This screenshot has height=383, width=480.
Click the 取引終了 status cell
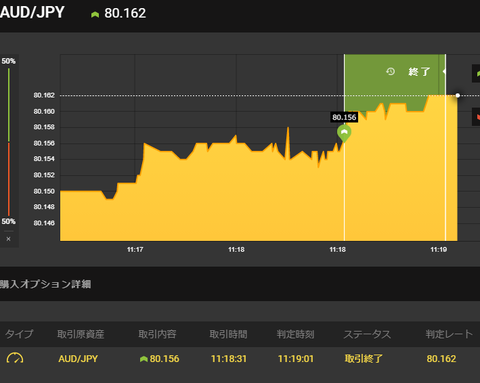pyautogui.click(x=364, y=359)
